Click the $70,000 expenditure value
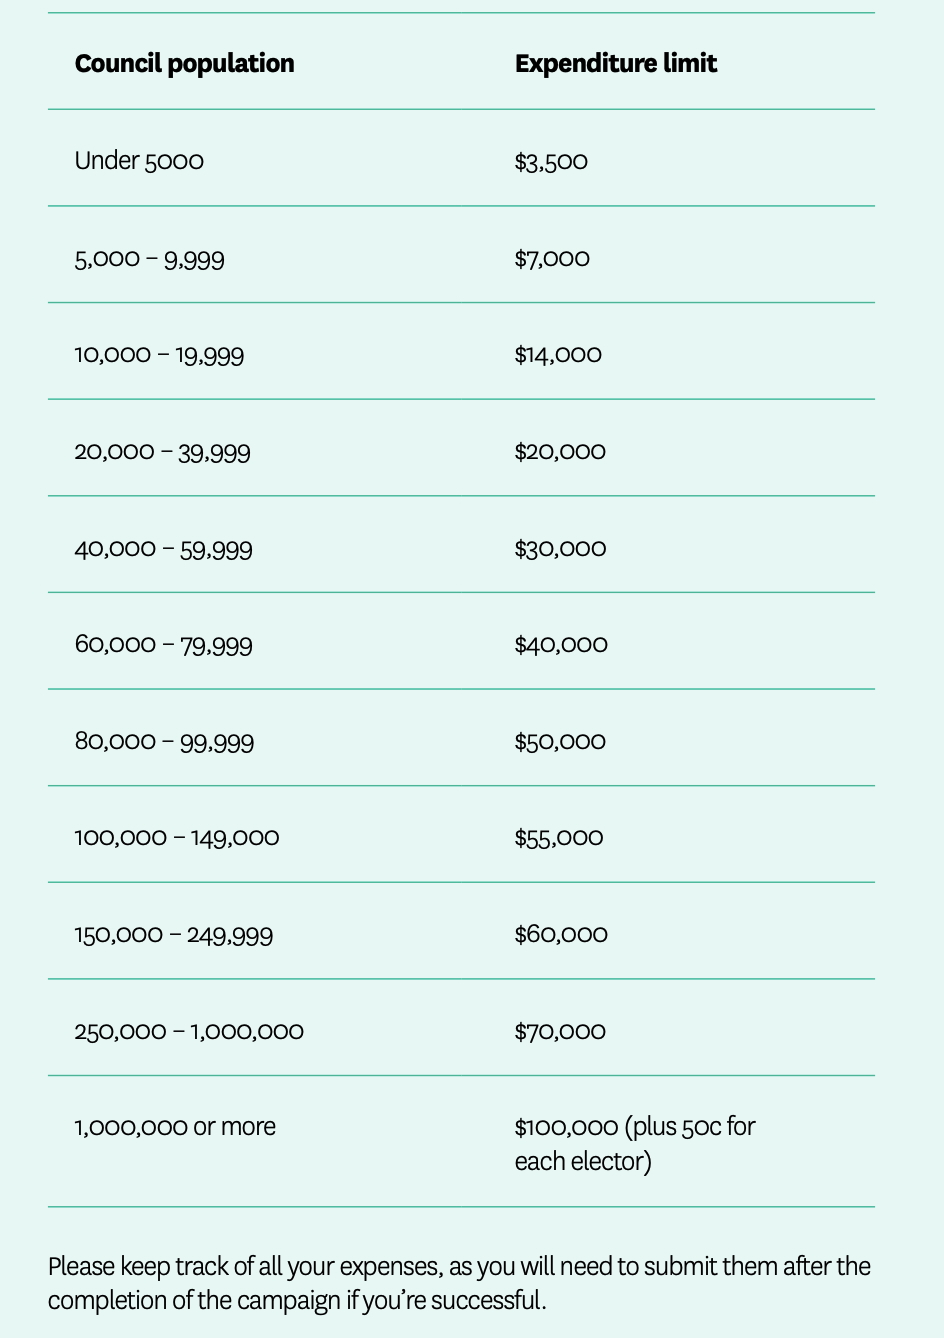The image size is (944, 1338). pos(560,1031)
